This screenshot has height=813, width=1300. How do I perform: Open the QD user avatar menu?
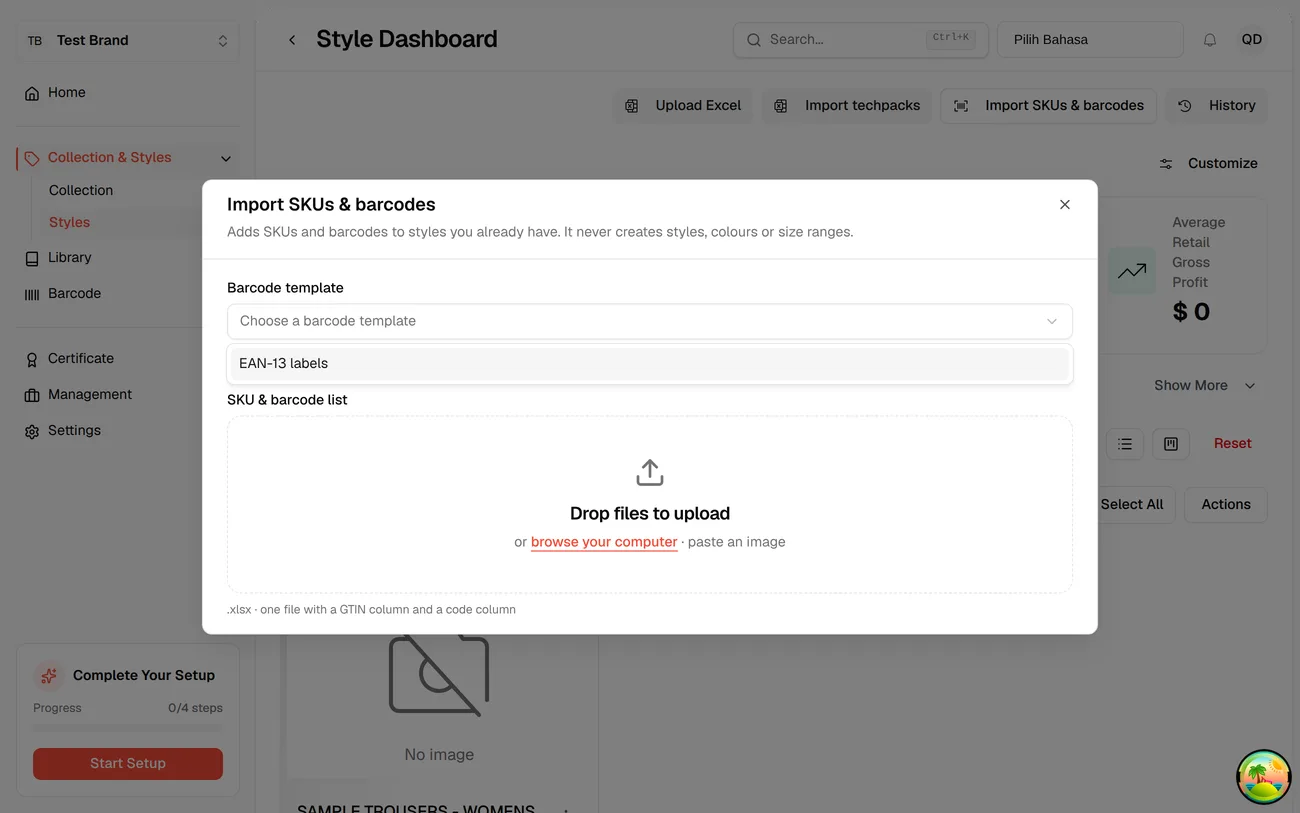click(1252, 40)
